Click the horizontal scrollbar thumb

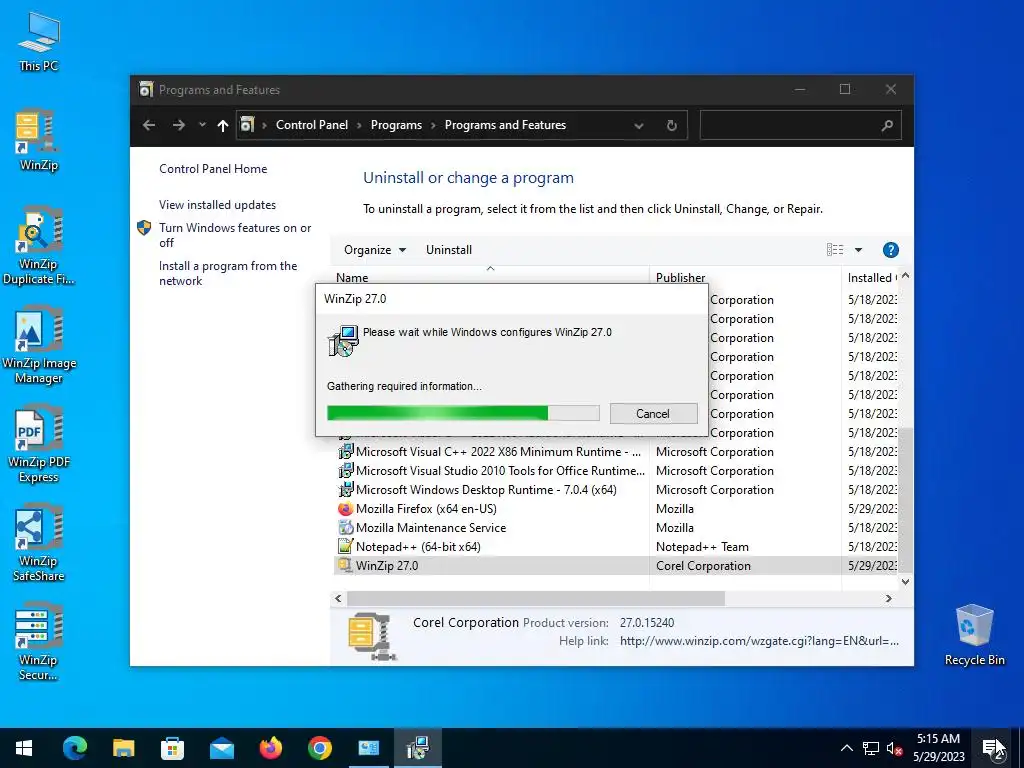536,598
